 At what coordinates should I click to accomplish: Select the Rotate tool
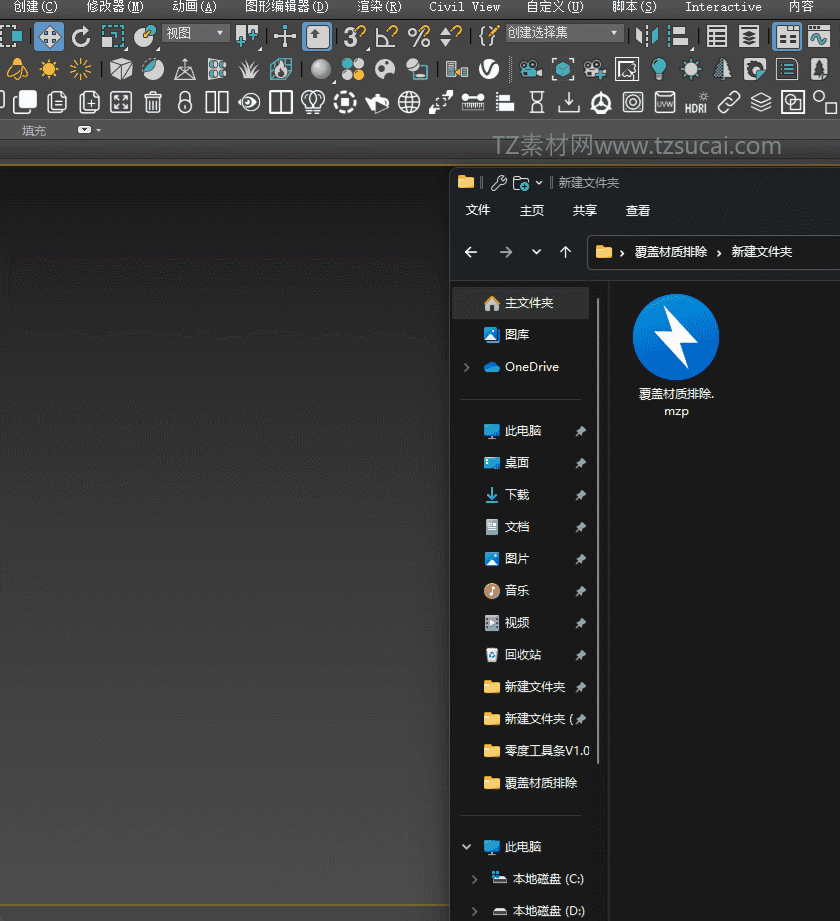click(81, 37)
